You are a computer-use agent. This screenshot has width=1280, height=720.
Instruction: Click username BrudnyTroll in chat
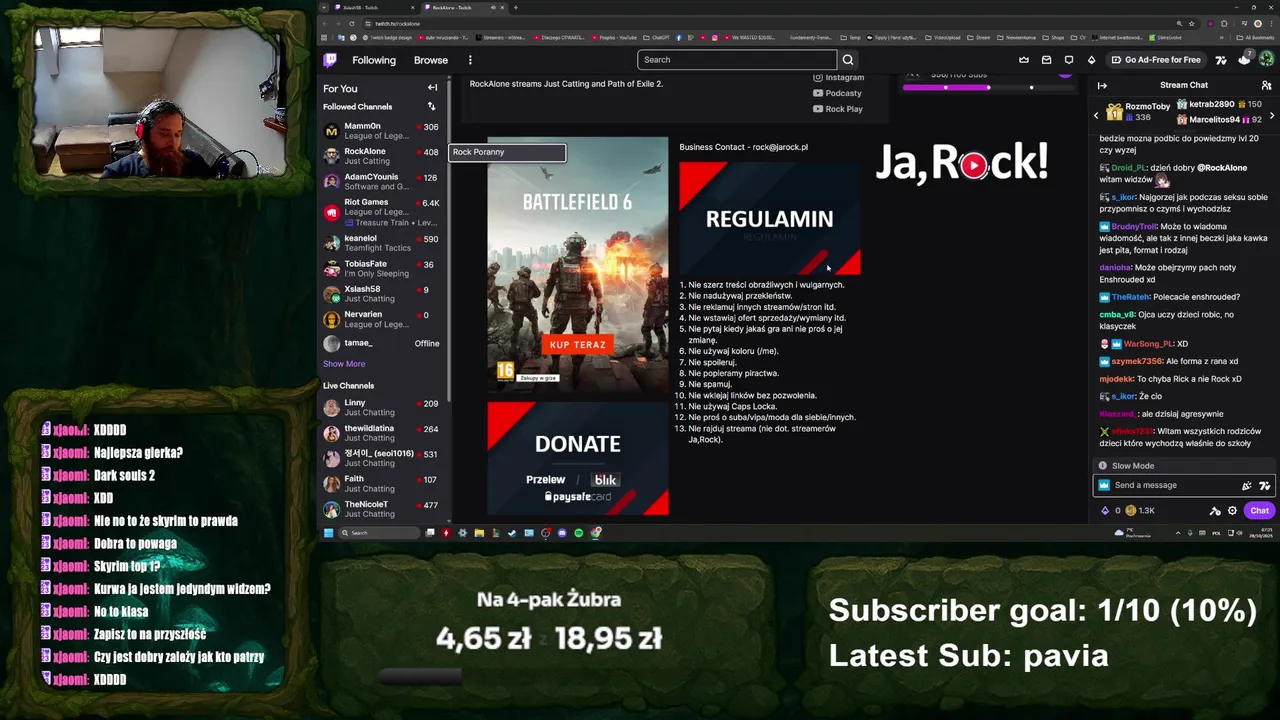(x=1134, y=227)
